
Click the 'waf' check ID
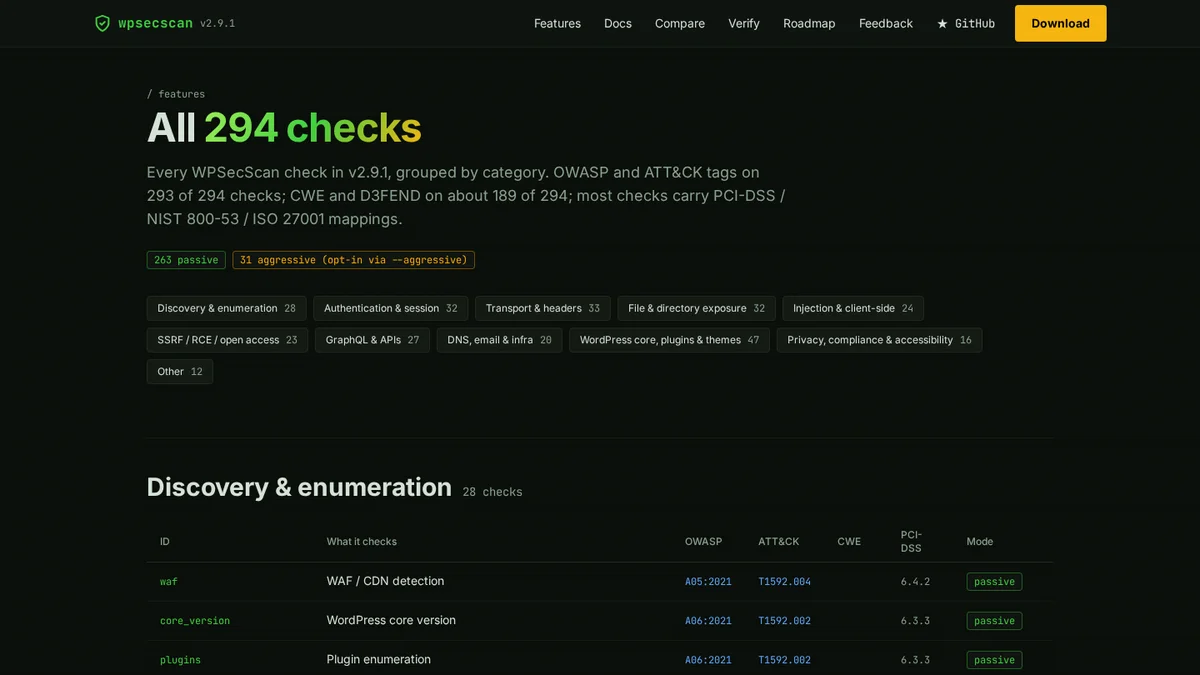pyautogui.click(x=169, y=581)
